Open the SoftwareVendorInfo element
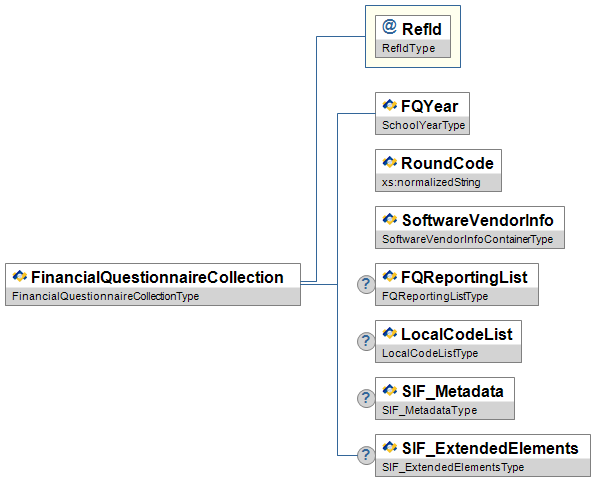 click(477, 219)
